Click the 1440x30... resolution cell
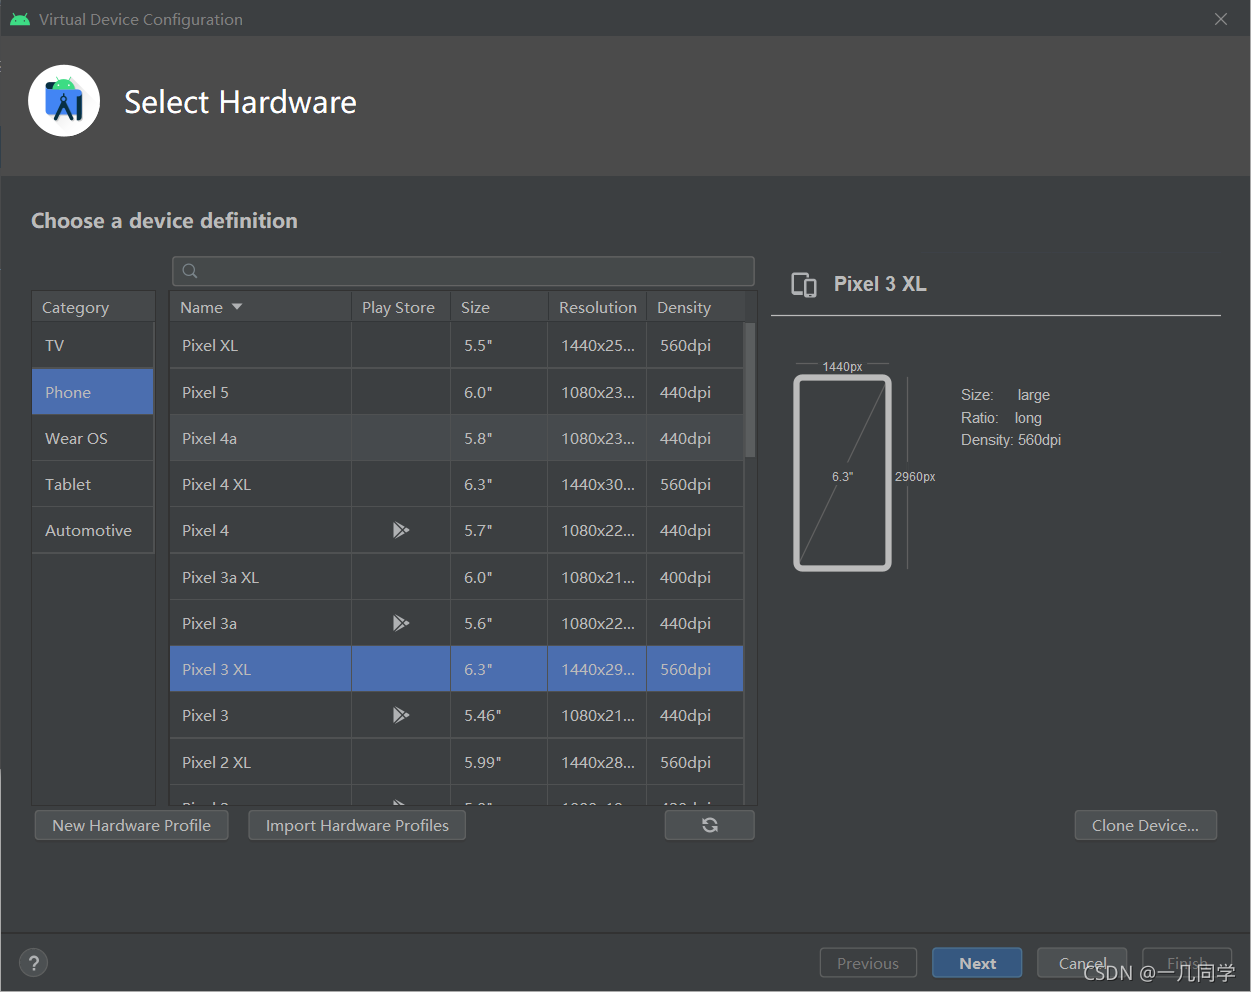Viewport: 1251px width, 992px height. pyautogui.click(x=597, y=484)
